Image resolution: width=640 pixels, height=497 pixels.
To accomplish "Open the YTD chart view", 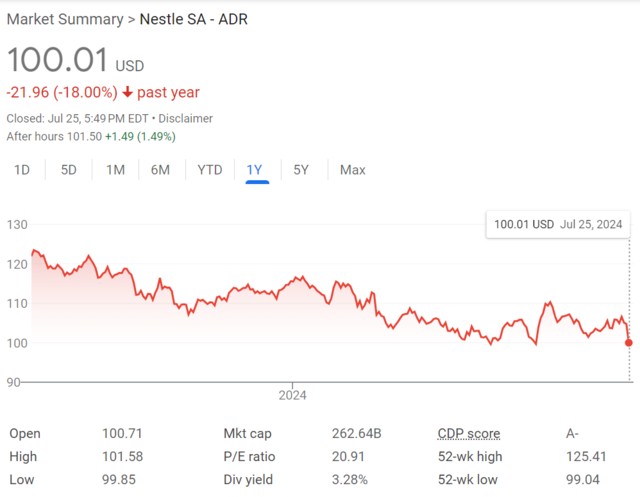I will 209,170.
